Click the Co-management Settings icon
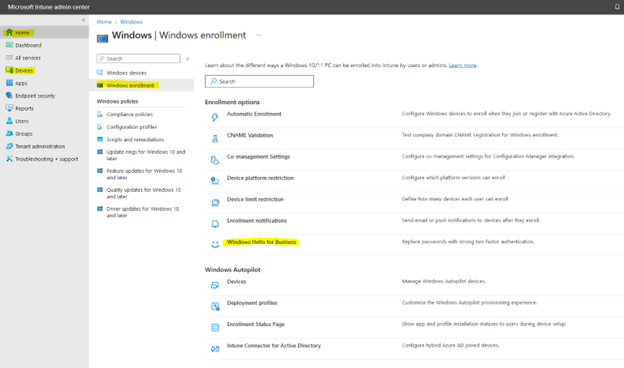 click(x=215, y=160)
